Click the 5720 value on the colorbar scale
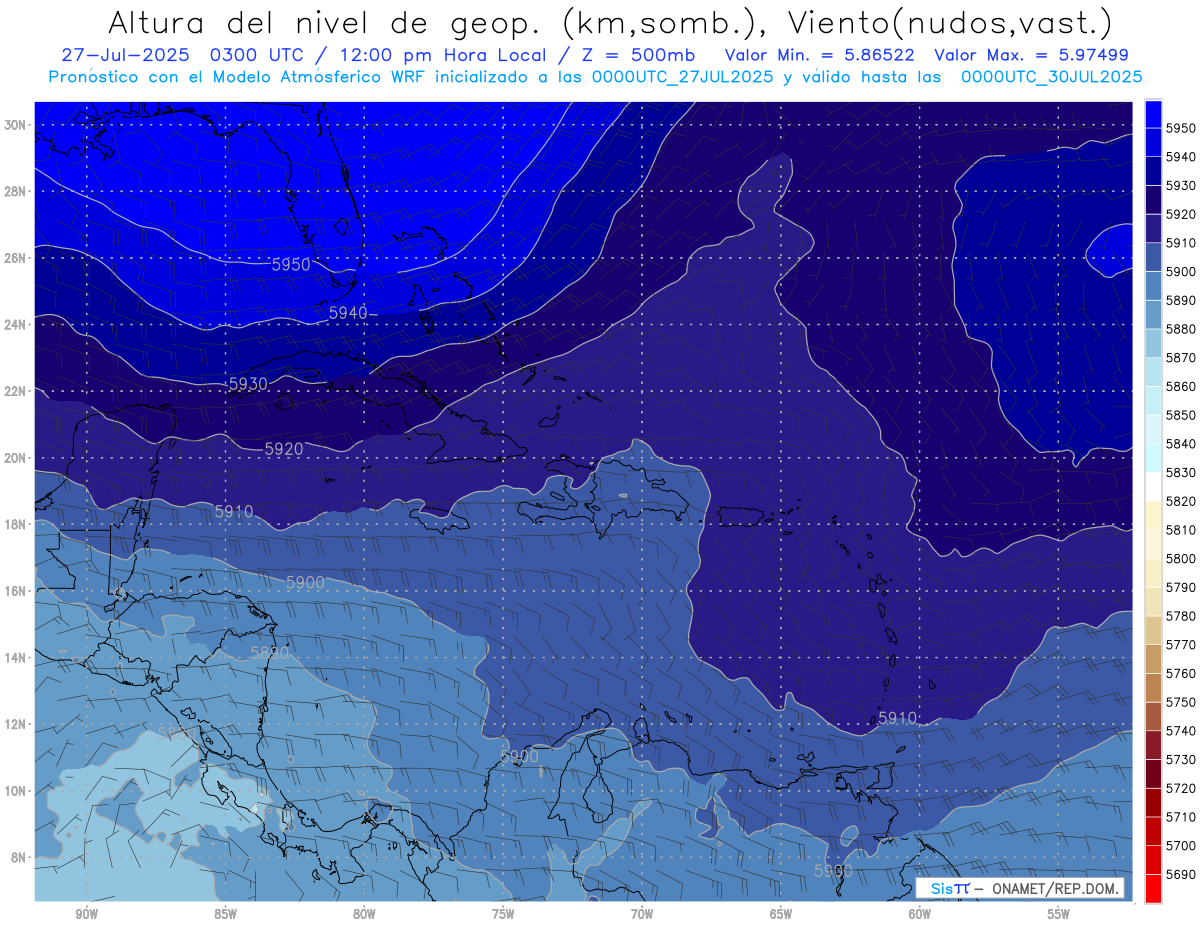 pos(1181,788)
